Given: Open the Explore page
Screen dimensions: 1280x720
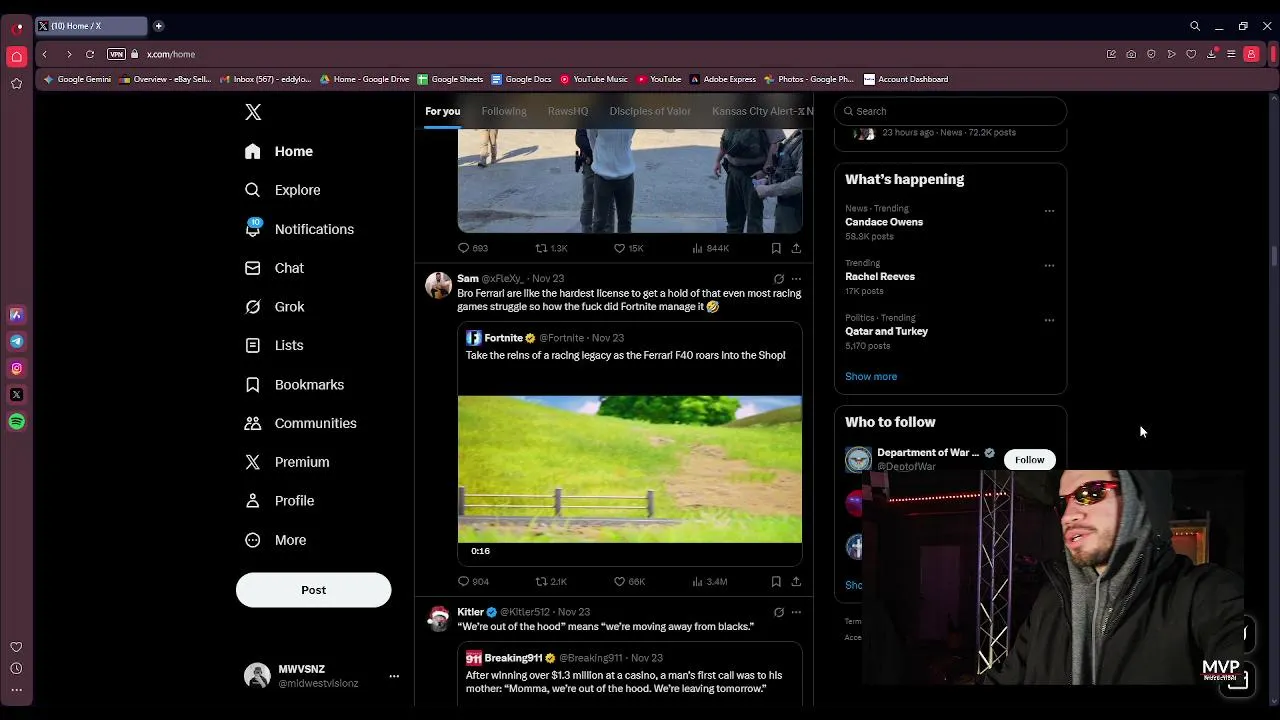Looking at the screenshot, I should click(282, 190).
